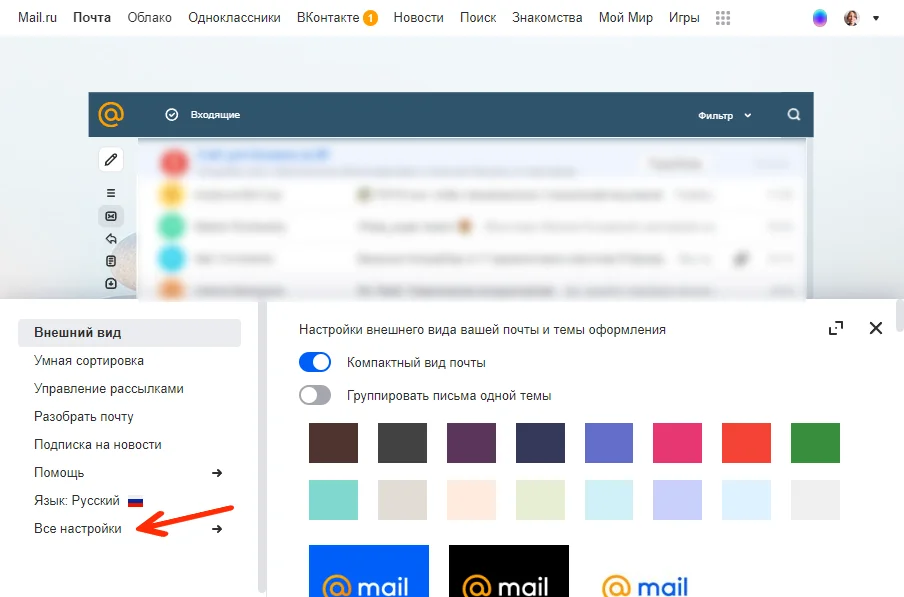This screenshot has width=904, height=597.
Task: Go to Mail.ru home link
Action: tap(37, 18)
